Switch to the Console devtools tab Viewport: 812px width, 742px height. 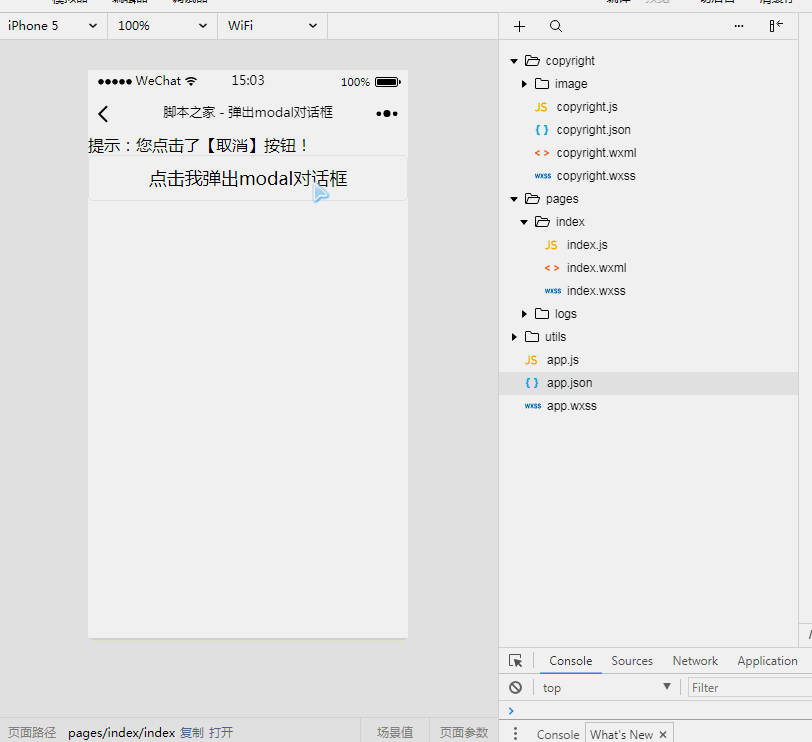click(571, 661)
